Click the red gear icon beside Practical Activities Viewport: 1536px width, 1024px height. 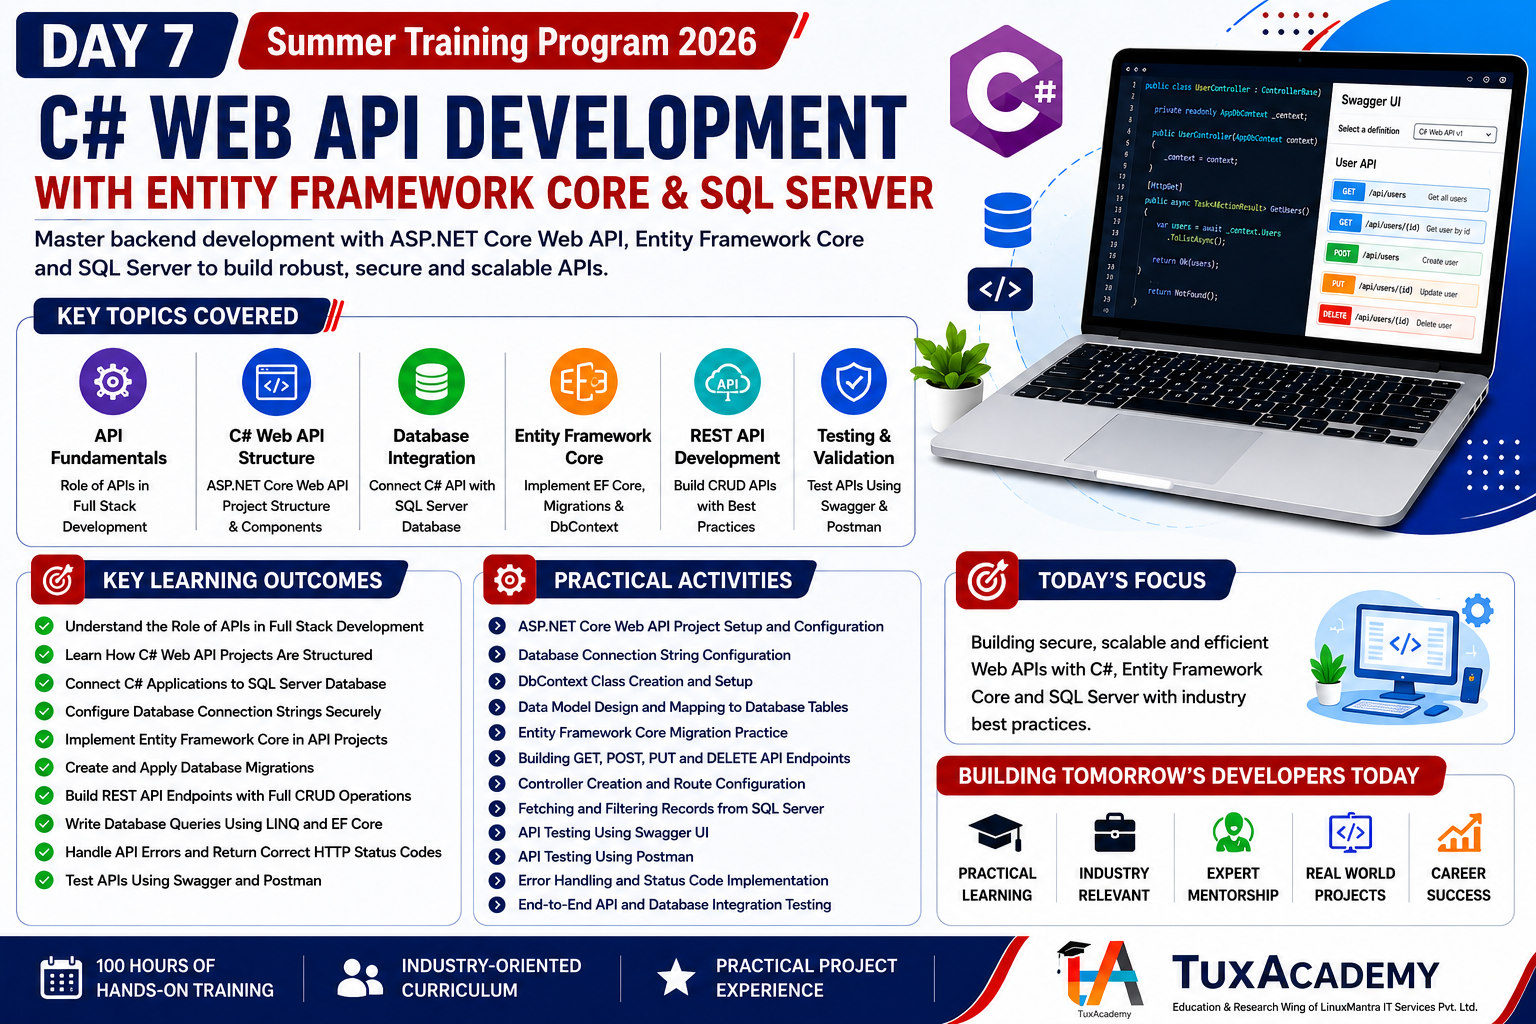coord(510,579)
